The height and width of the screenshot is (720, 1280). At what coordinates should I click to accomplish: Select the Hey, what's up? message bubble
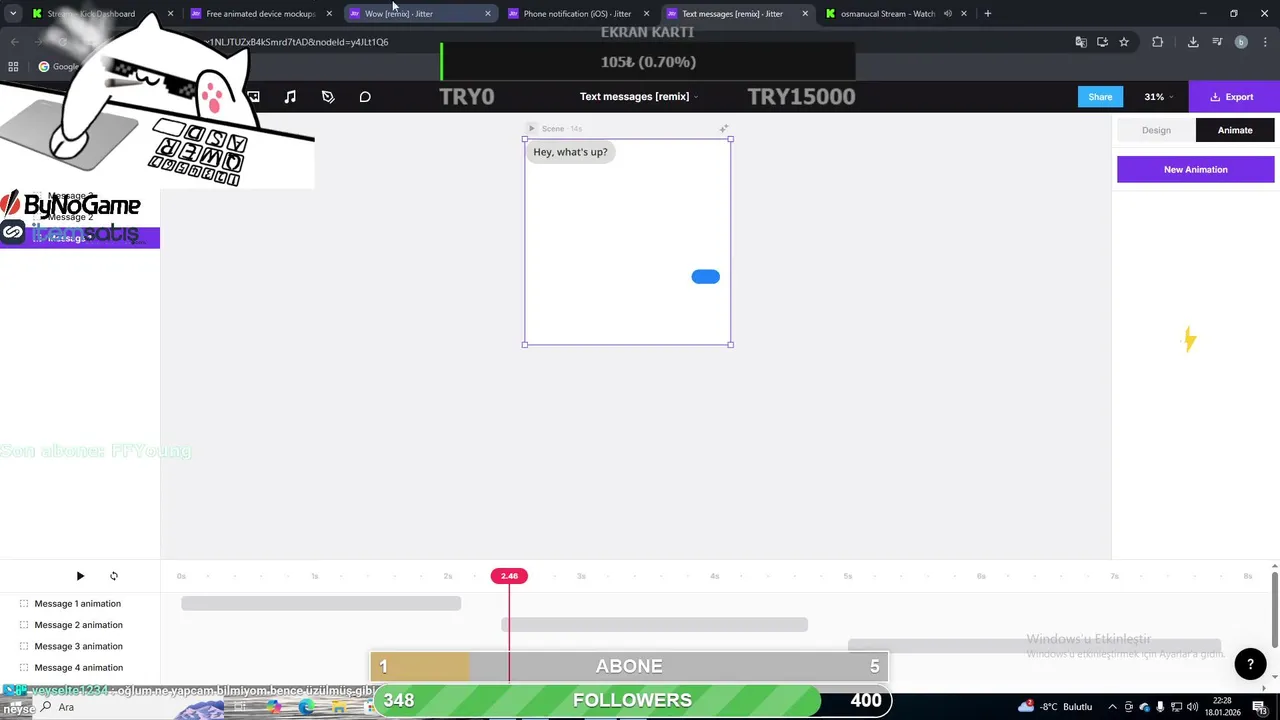570,152
